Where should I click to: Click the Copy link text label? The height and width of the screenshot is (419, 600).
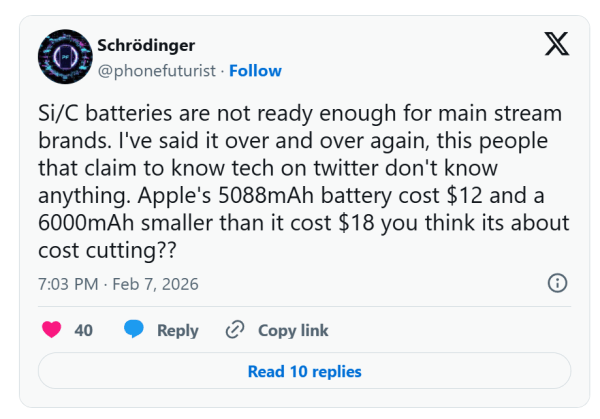(293, 330)
